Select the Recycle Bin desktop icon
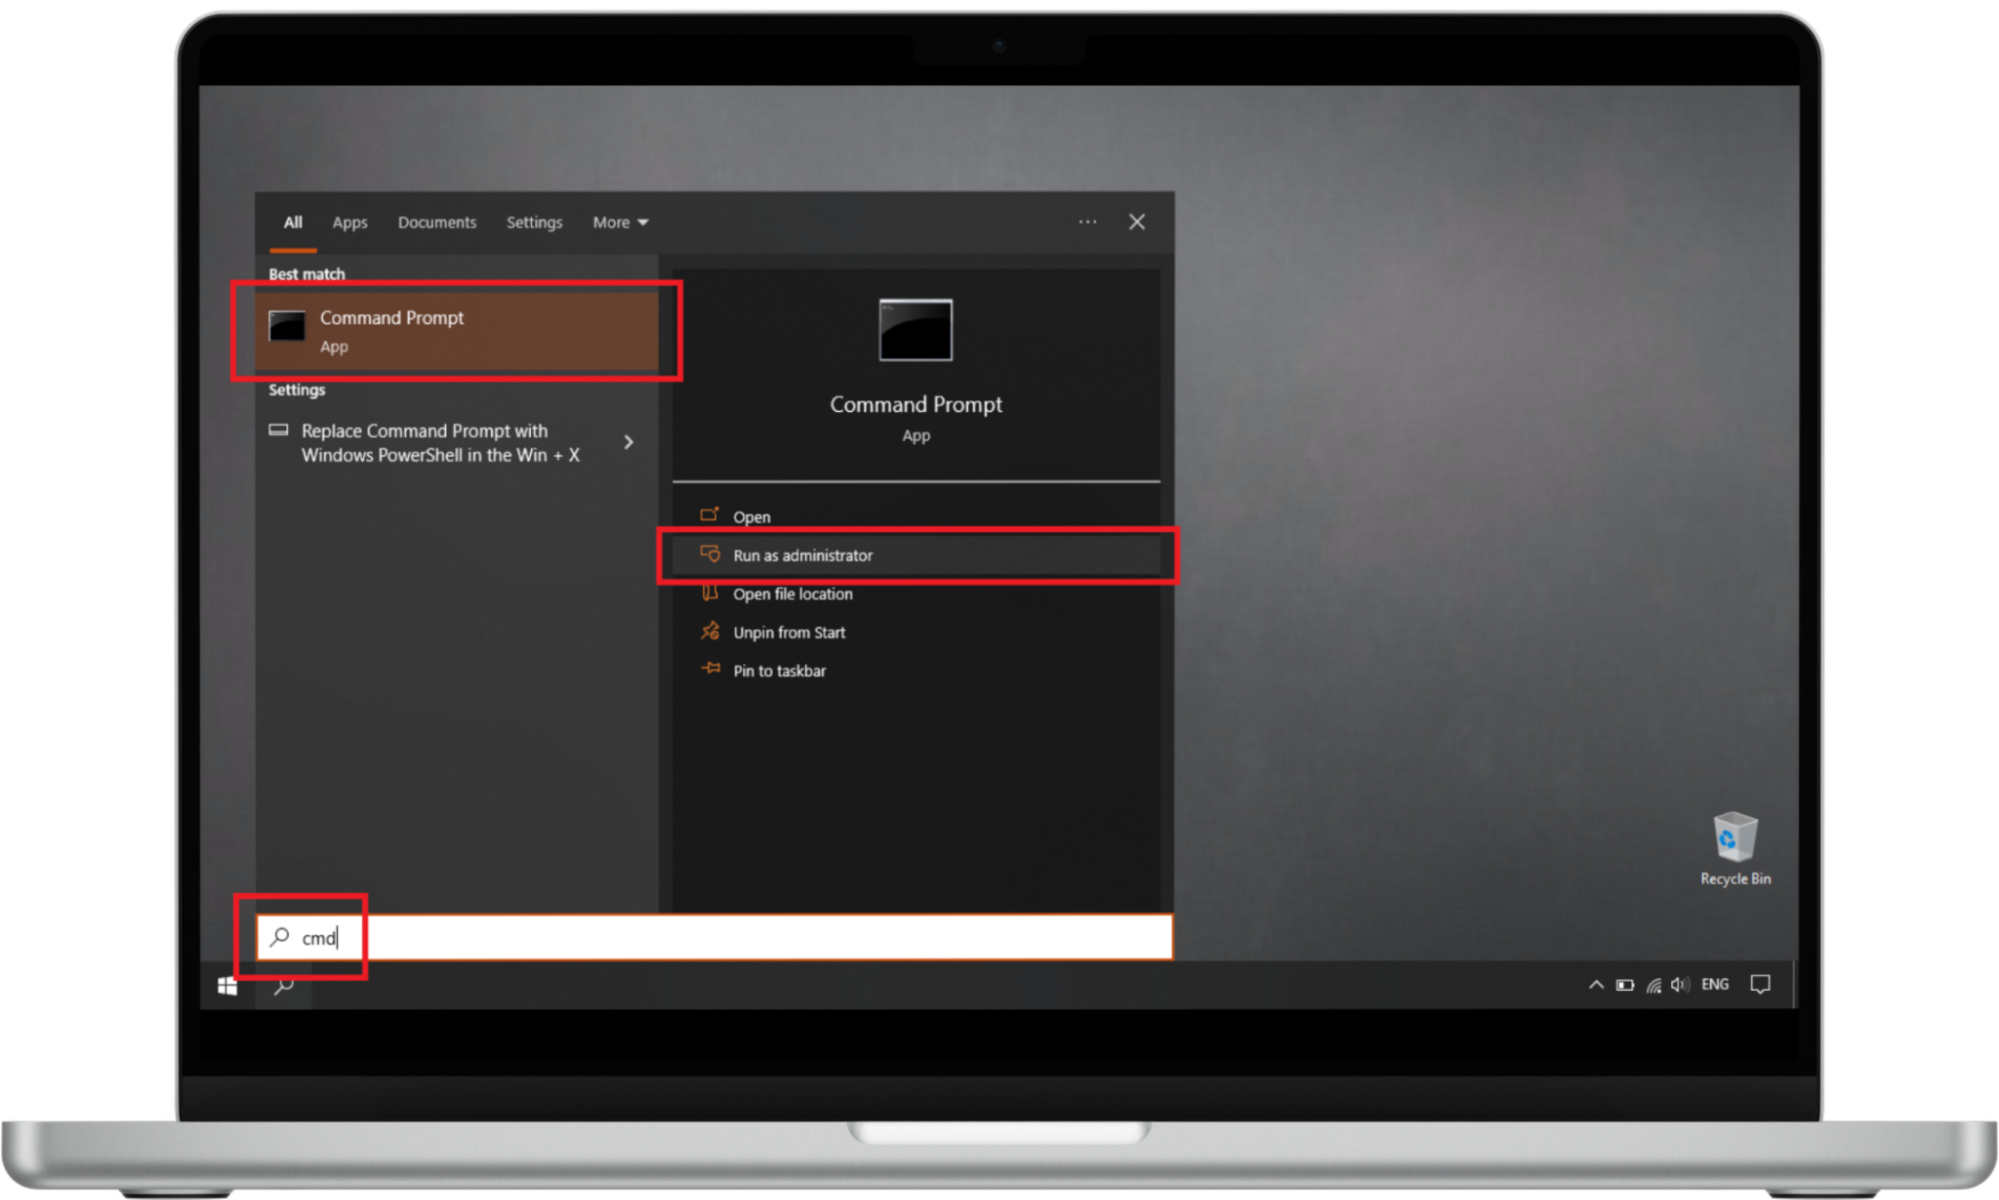 click(x=1735, y=849)
